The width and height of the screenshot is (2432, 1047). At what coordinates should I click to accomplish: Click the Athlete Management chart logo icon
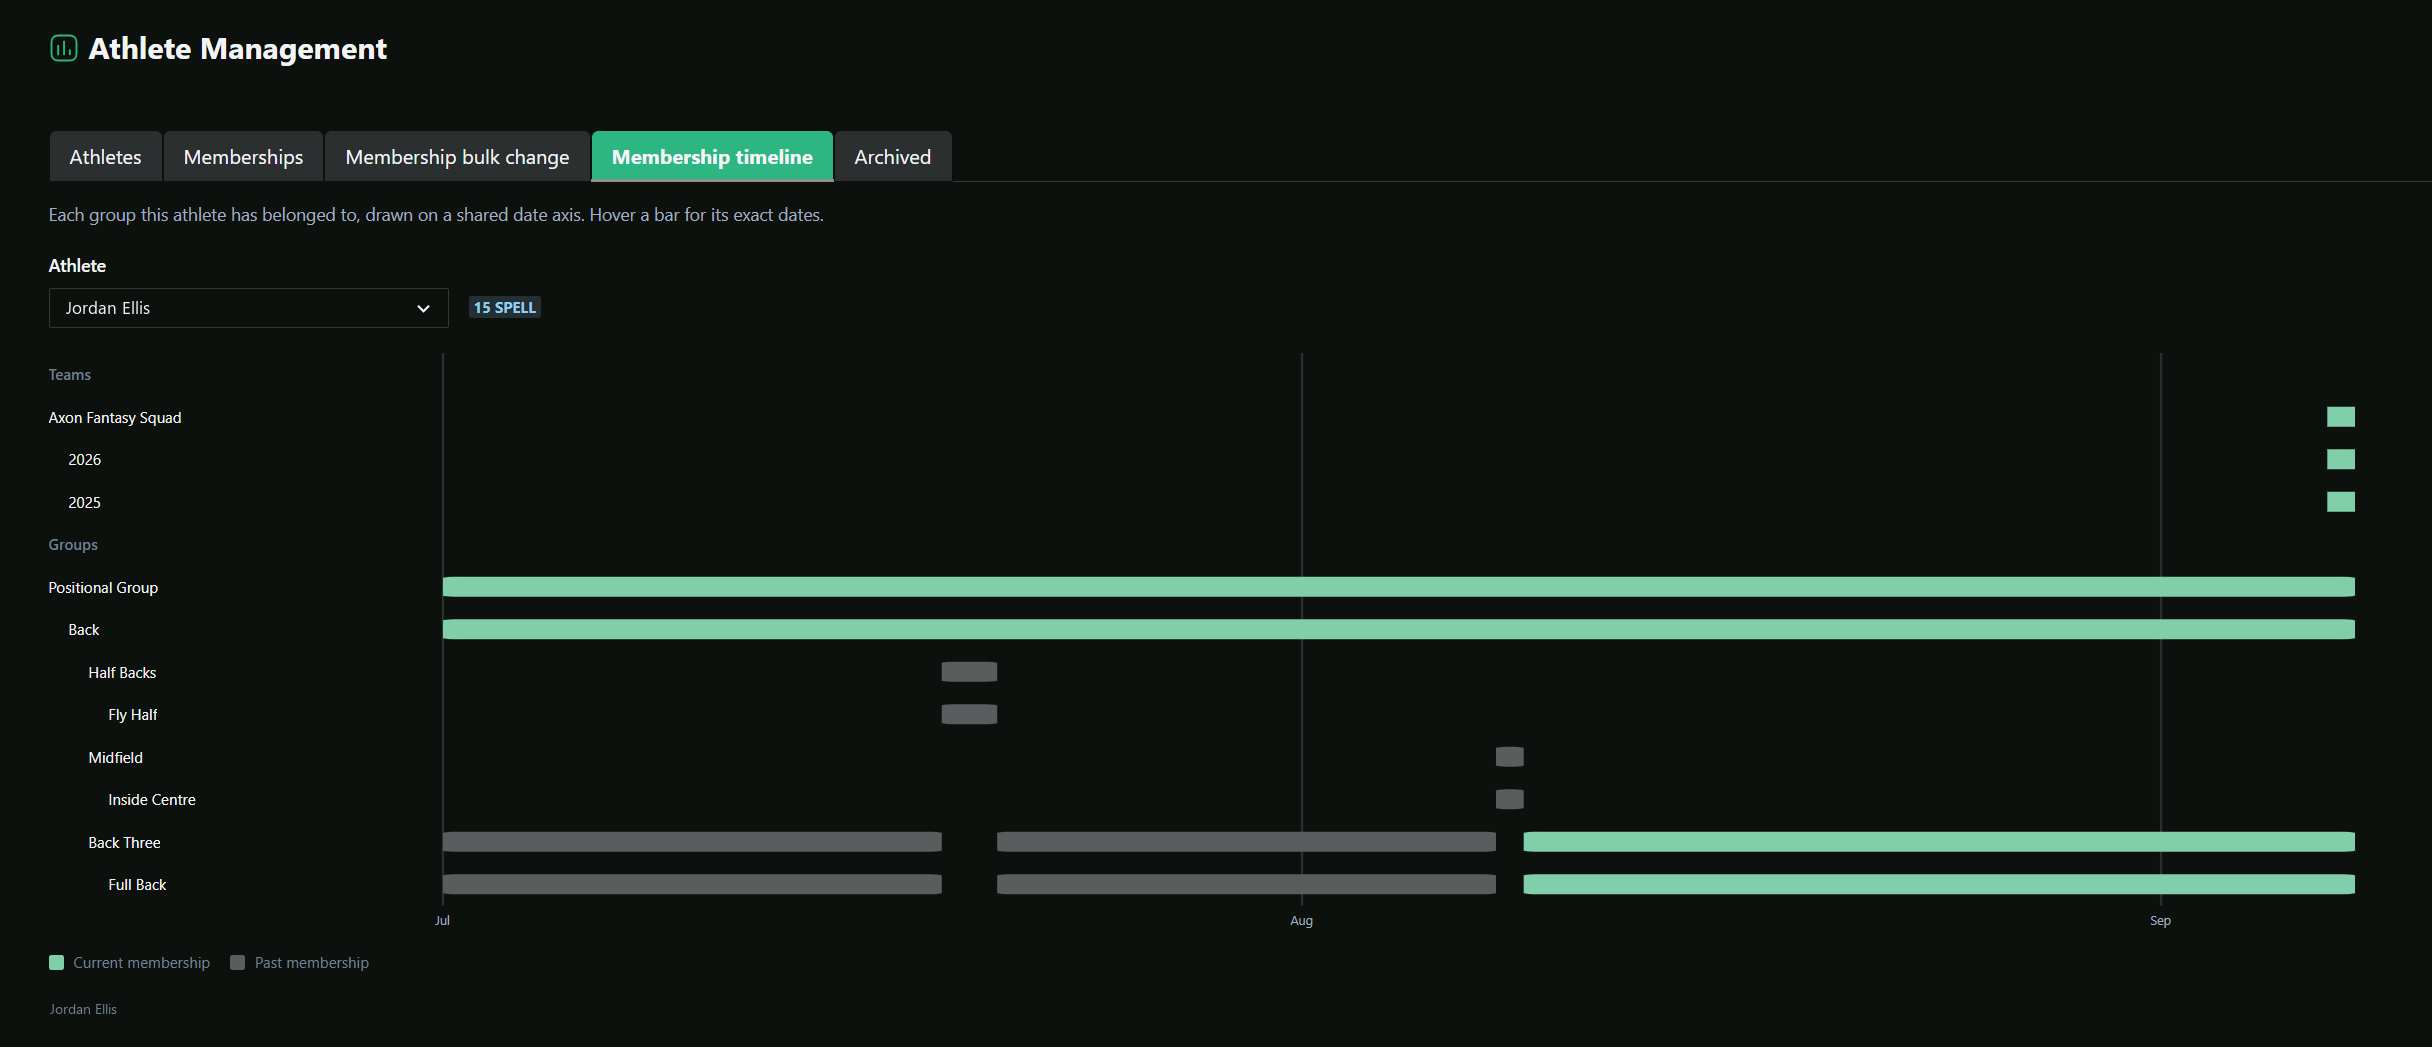coord(63,48)
